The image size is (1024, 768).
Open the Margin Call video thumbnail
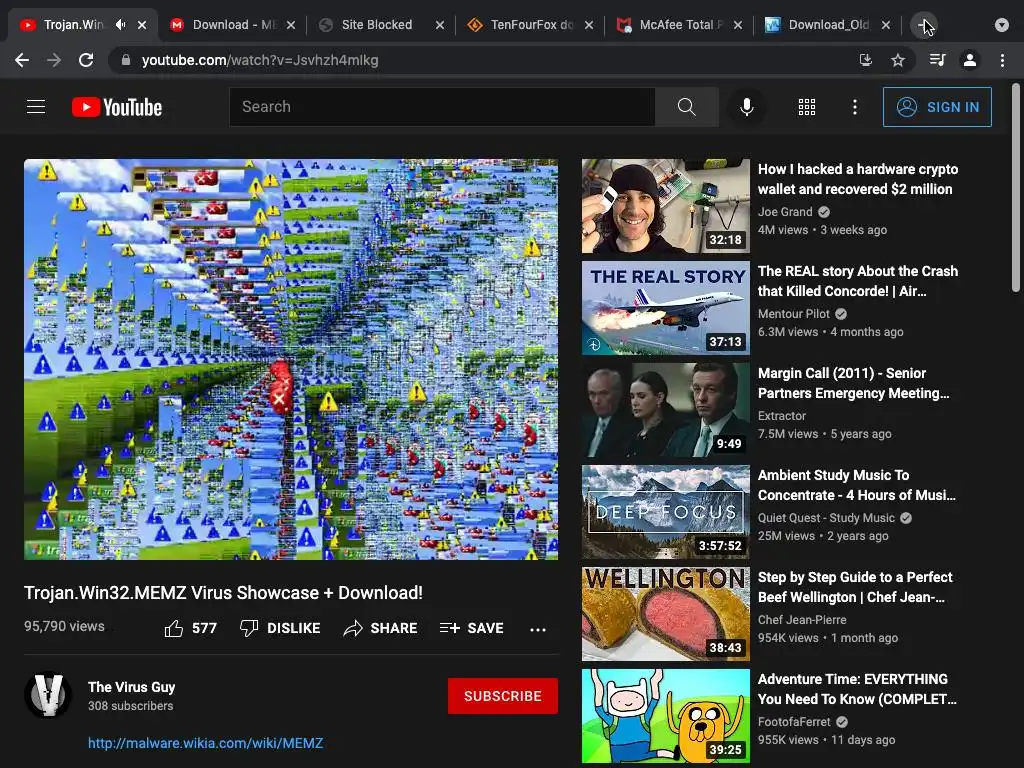[665, 409]
